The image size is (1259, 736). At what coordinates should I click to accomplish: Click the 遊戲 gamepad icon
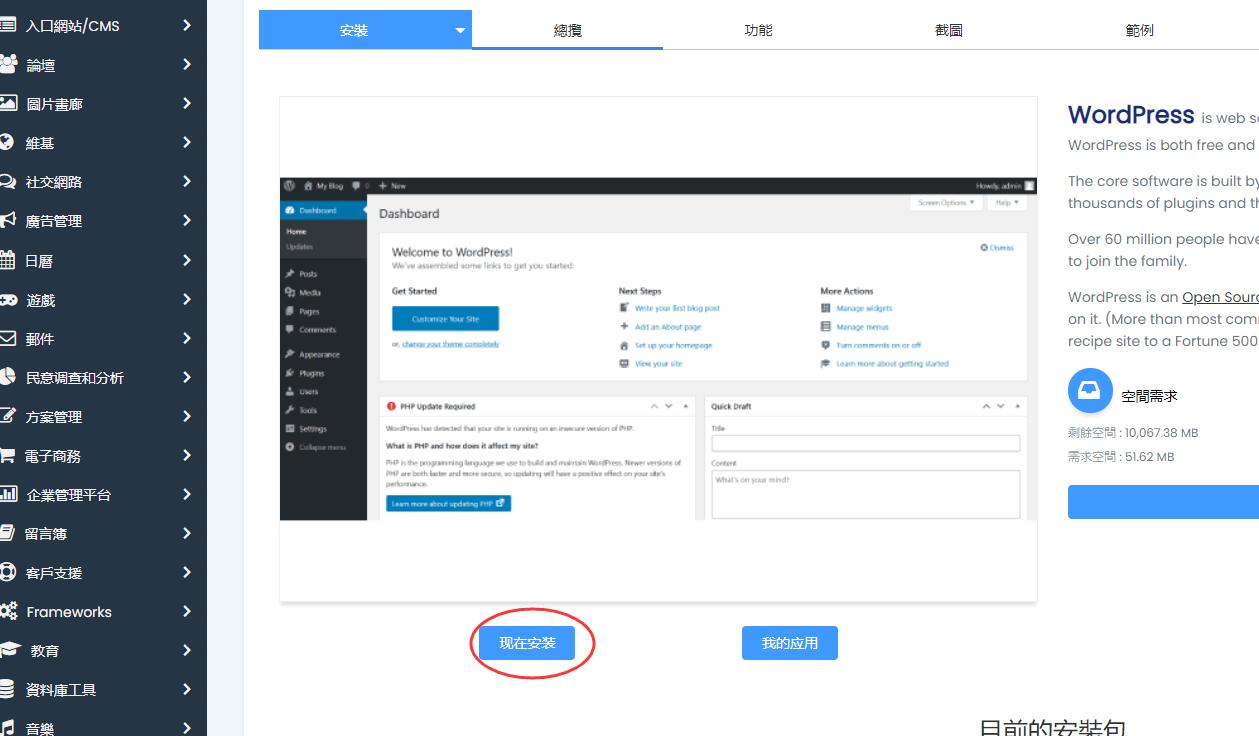tap(8, 299)
